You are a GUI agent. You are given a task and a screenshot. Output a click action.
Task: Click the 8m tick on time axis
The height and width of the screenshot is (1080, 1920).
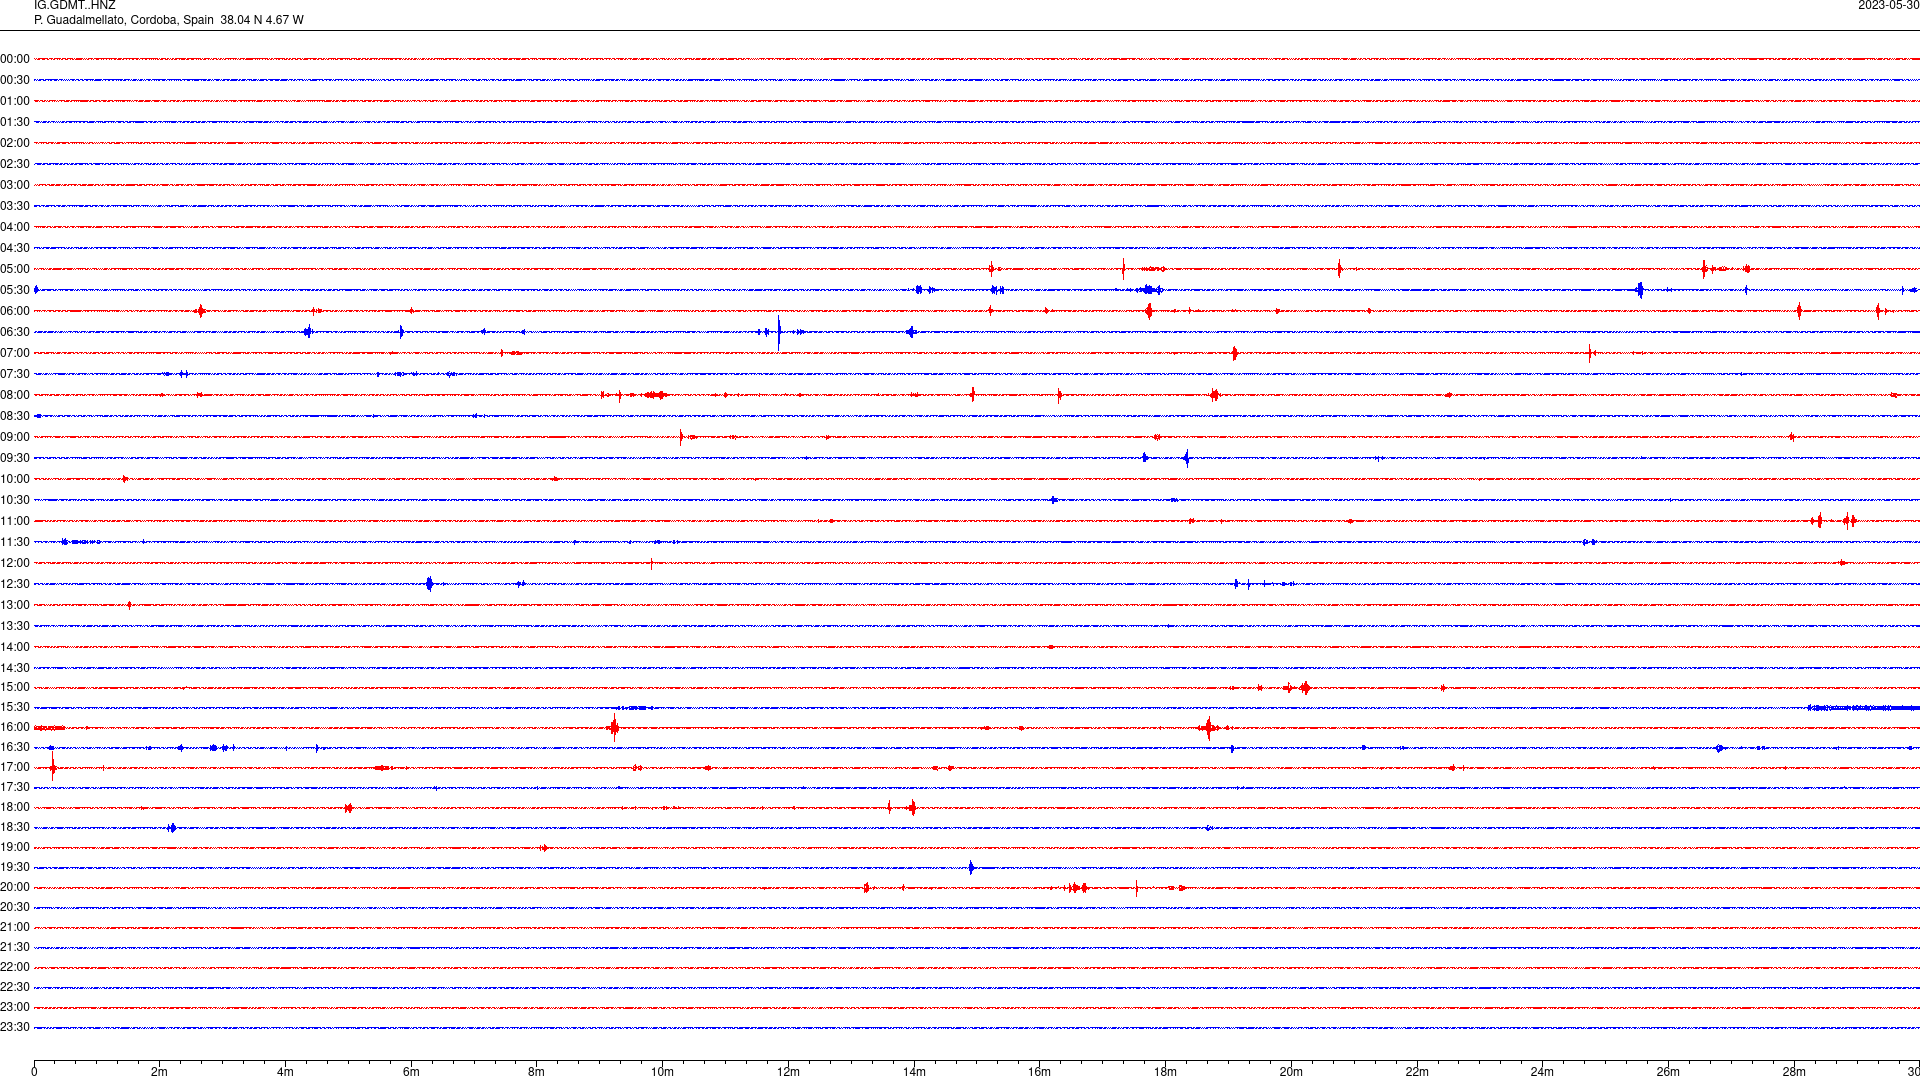[x=537, y=1072]
